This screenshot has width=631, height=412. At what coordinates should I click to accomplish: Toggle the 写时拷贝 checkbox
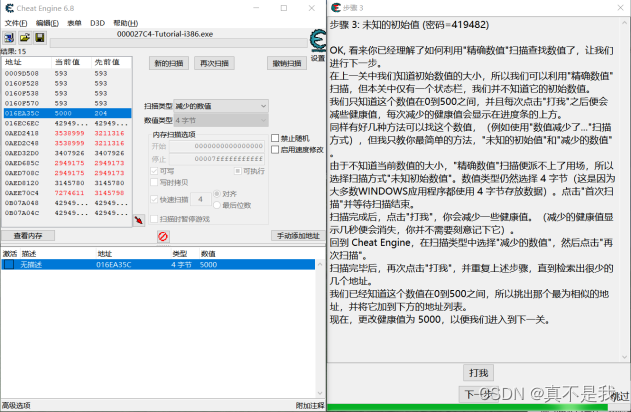pos(154,182)
